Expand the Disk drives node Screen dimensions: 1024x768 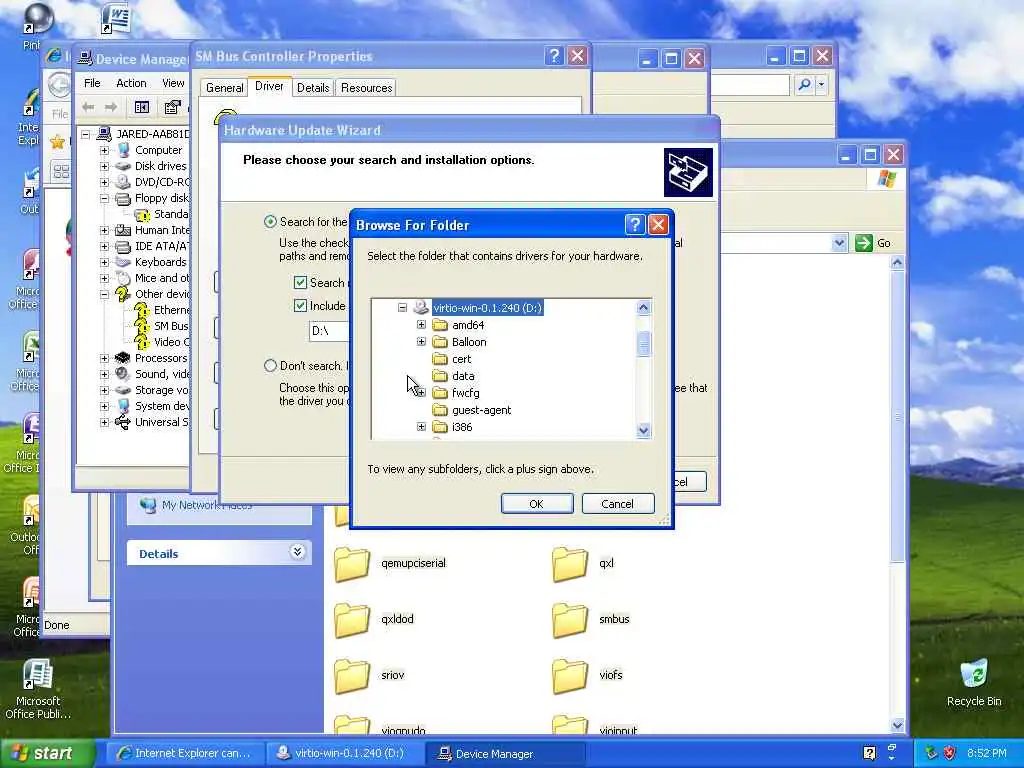click(x=104, y=166)
